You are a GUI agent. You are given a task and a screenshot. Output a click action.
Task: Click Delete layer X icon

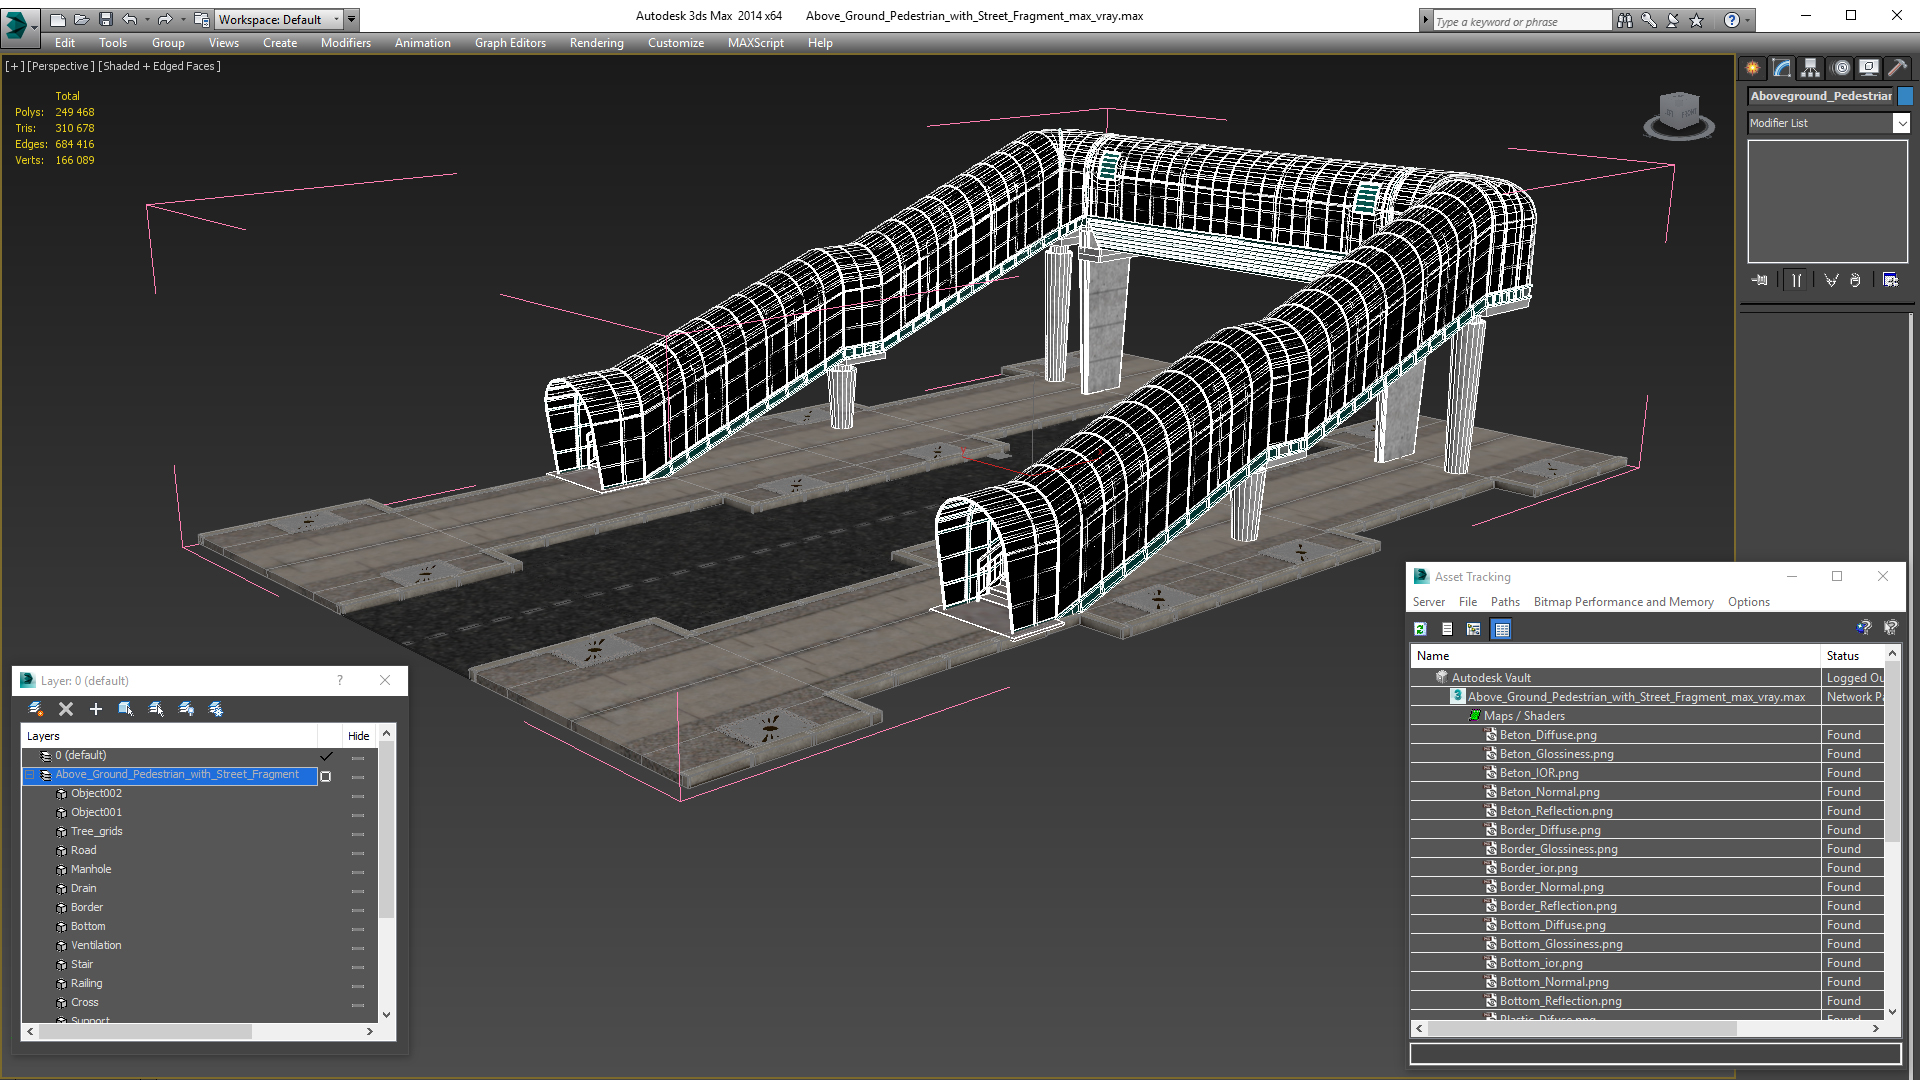tap(66, 709)
